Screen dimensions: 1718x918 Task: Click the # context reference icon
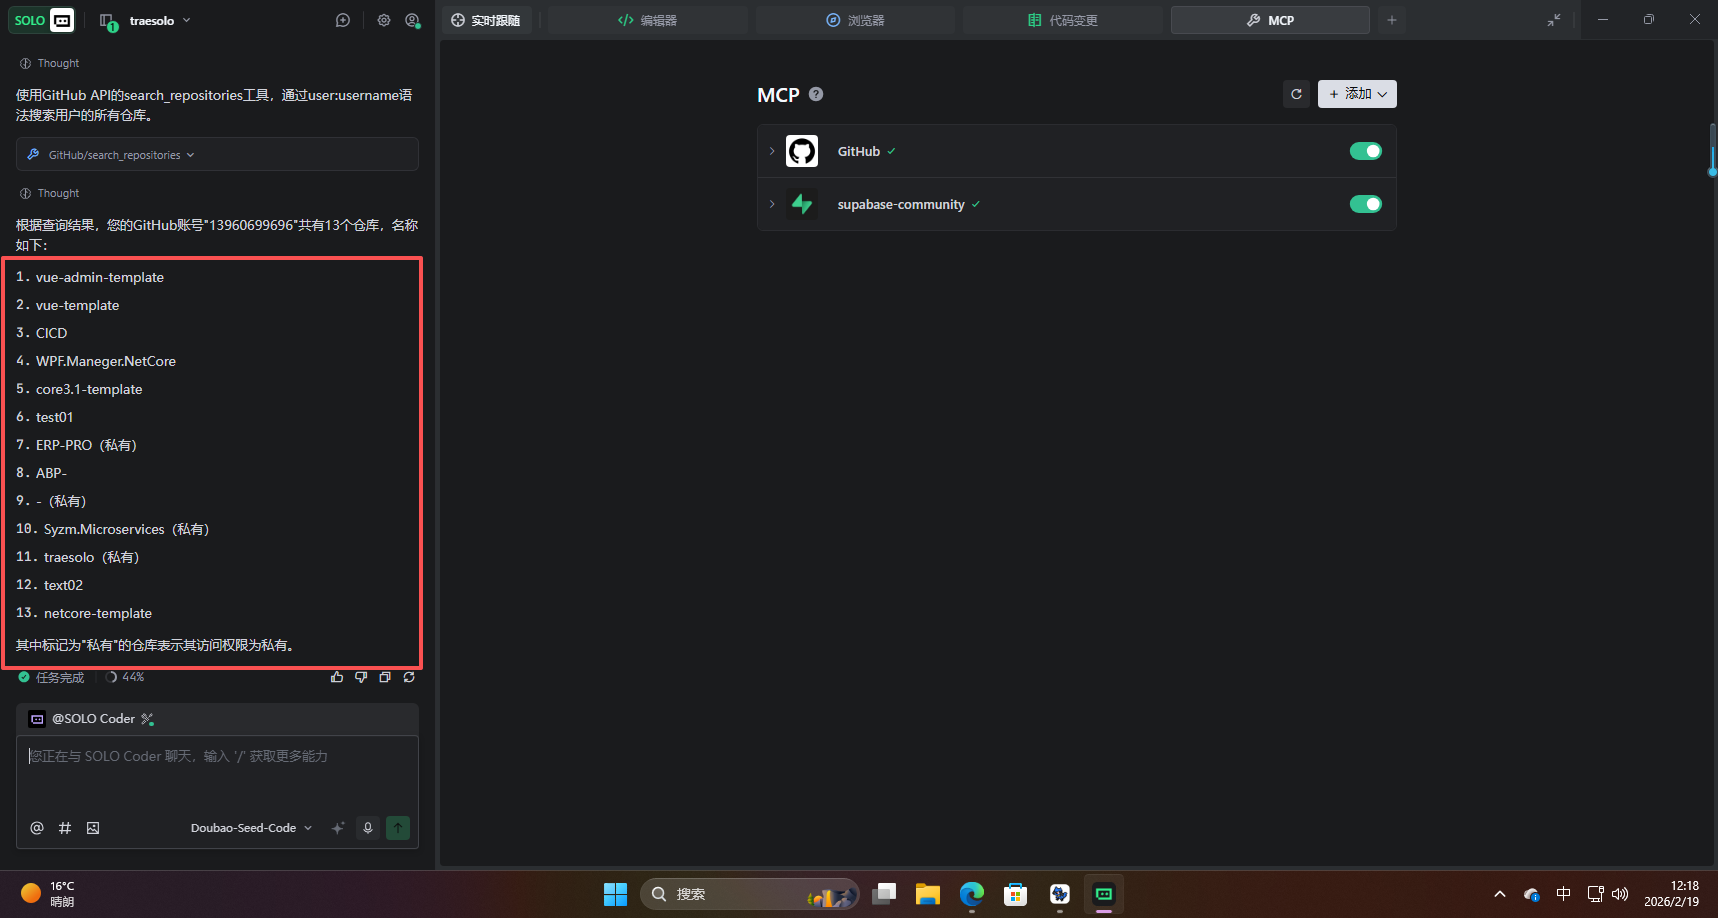65,828
